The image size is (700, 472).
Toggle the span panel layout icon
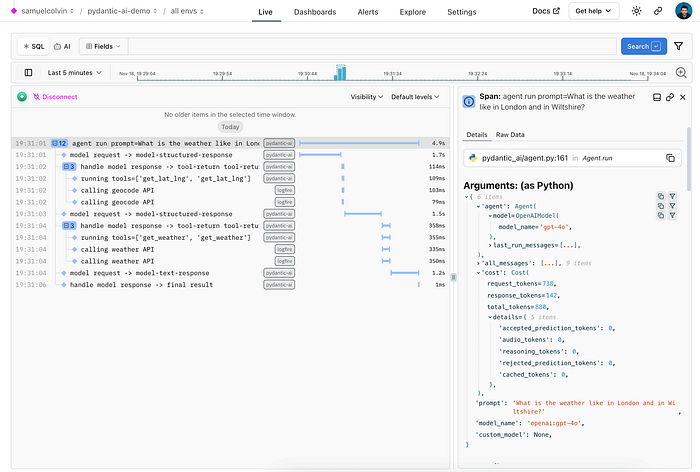click(656, 97)
